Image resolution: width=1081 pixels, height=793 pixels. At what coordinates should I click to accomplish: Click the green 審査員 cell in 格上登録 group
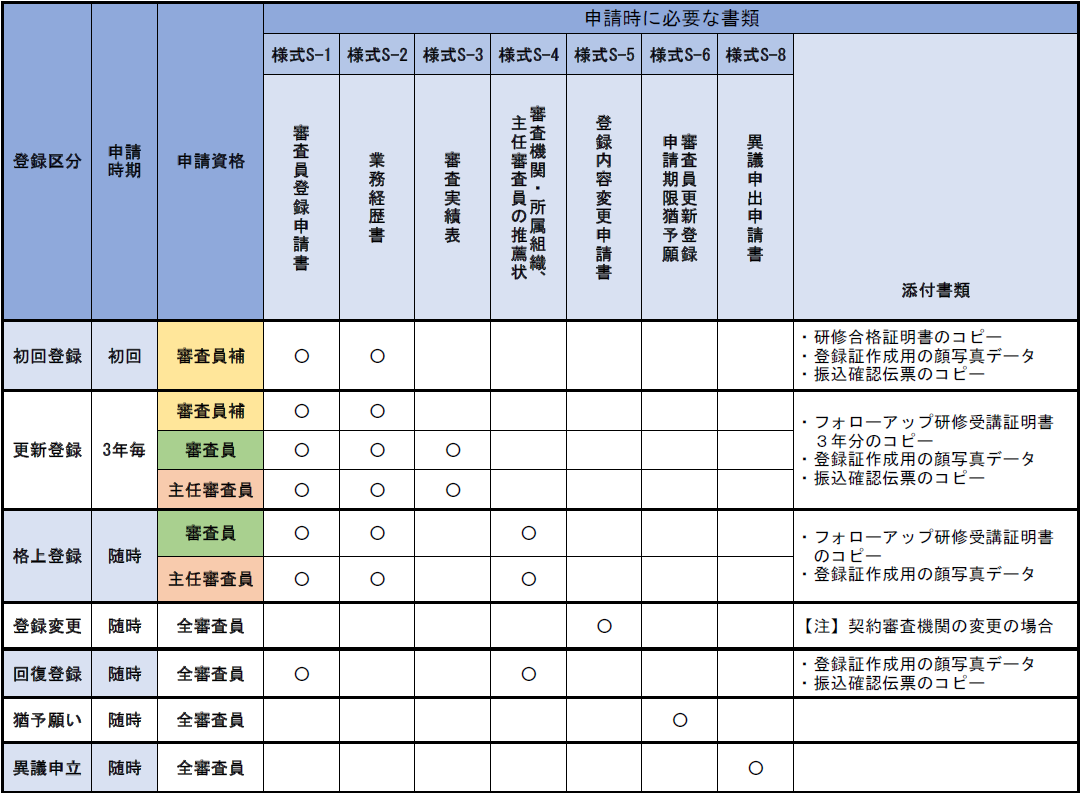(210, 533)
